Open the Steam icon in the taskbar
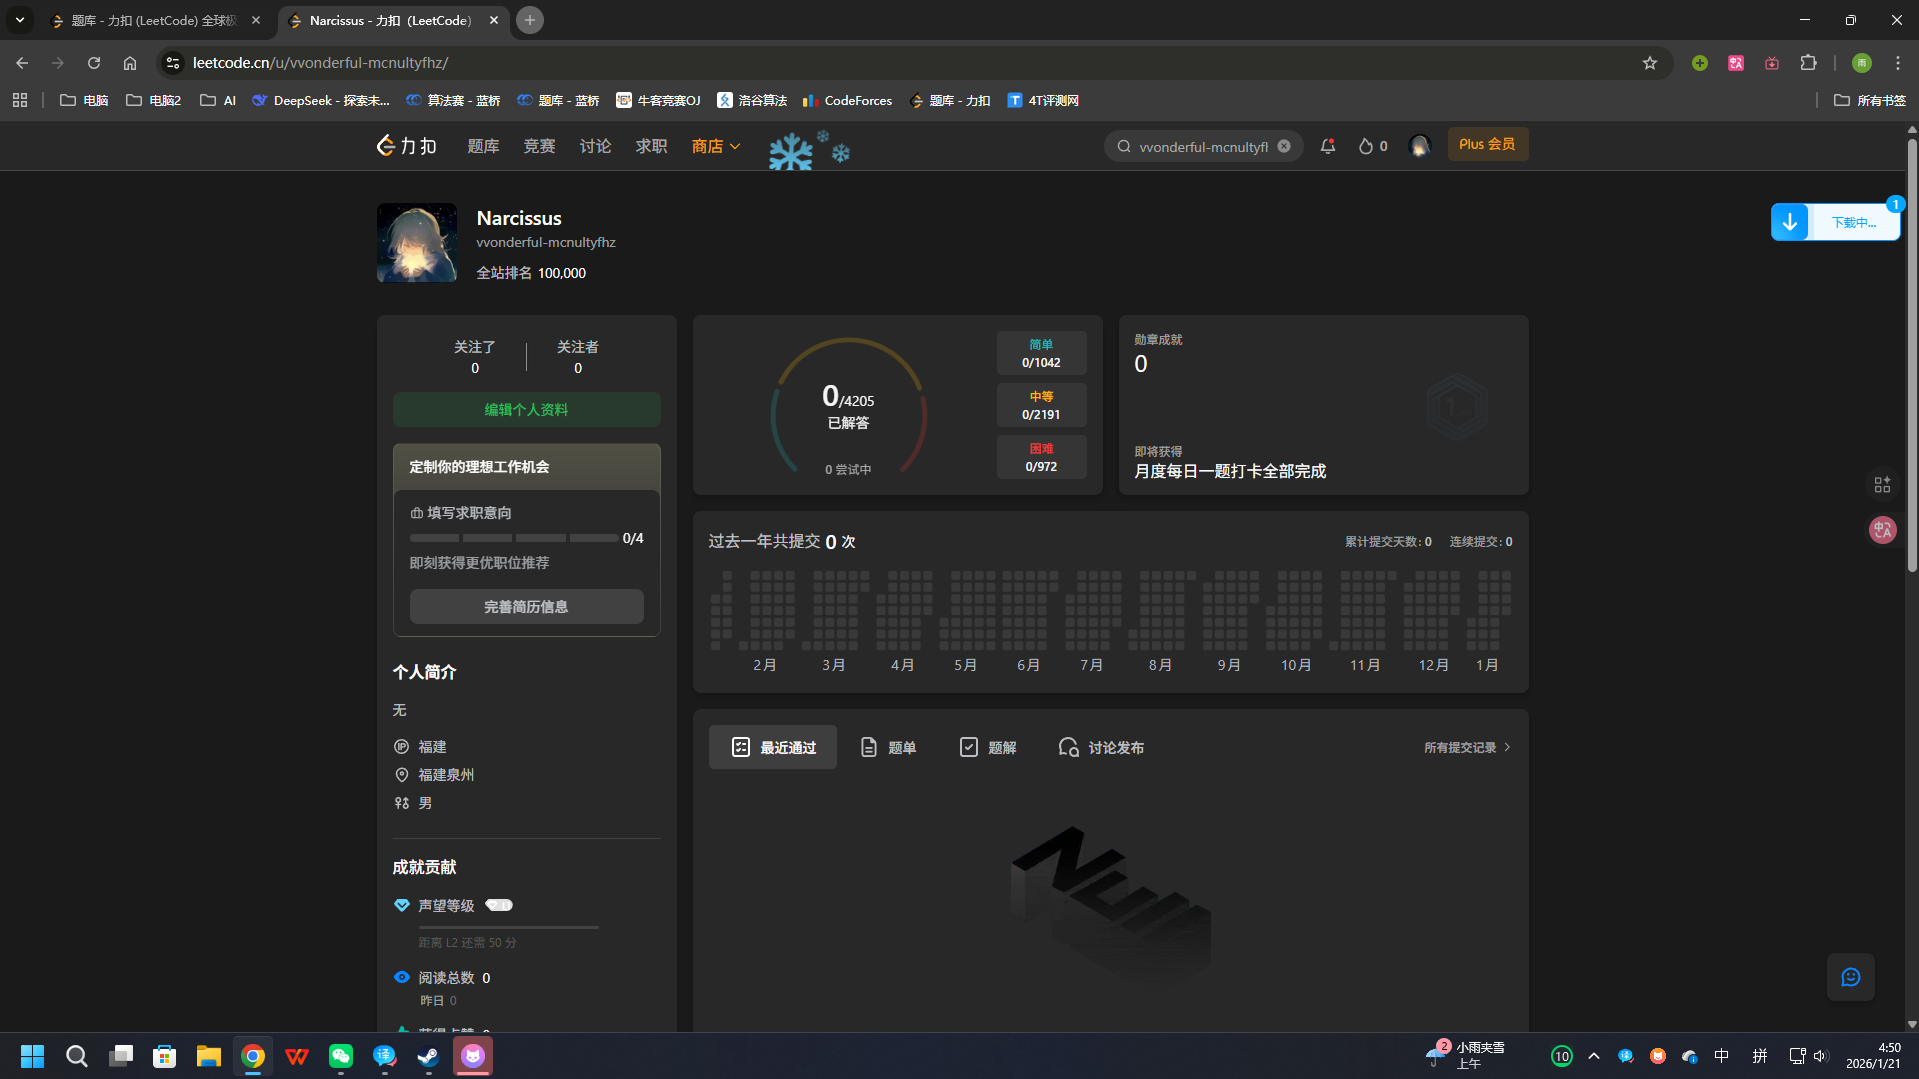Image resolution: width=1919 pixels, height=1079 pixels. pyautogui.click(x=428, y=1056)
